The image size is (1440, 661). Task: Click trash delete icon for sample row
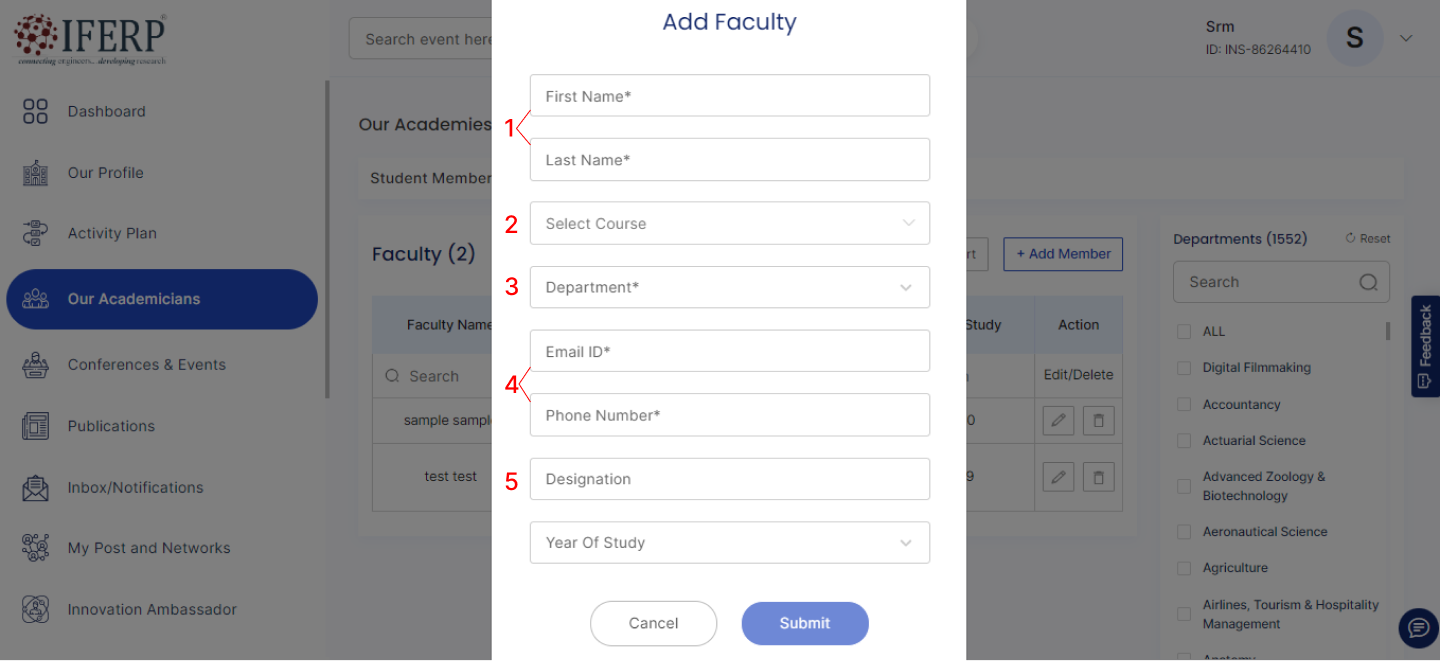(x=1098, y=421)
